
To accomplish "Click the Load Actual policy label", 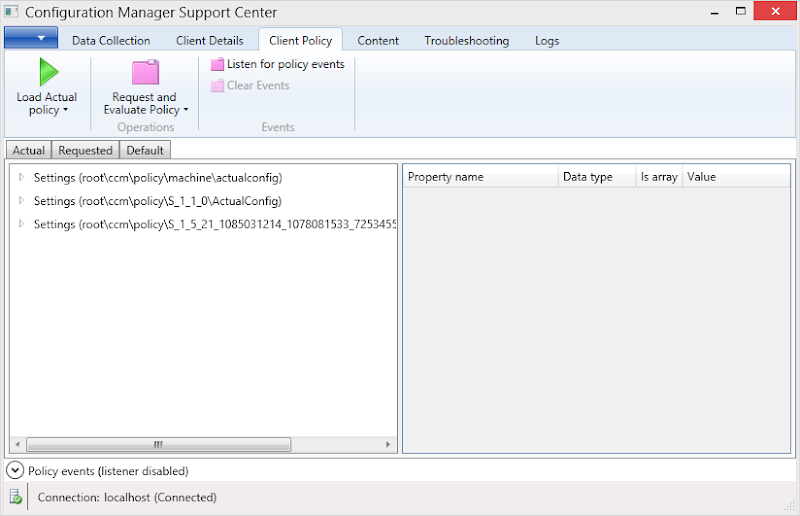I will (x=46, y=104).
